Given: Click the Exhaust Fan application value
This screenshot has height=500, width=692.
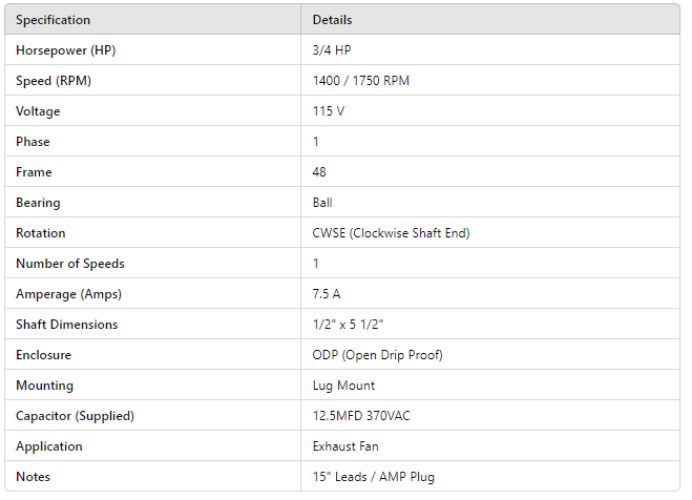Looking at the screenshot, I should click(x=347, y=446).
